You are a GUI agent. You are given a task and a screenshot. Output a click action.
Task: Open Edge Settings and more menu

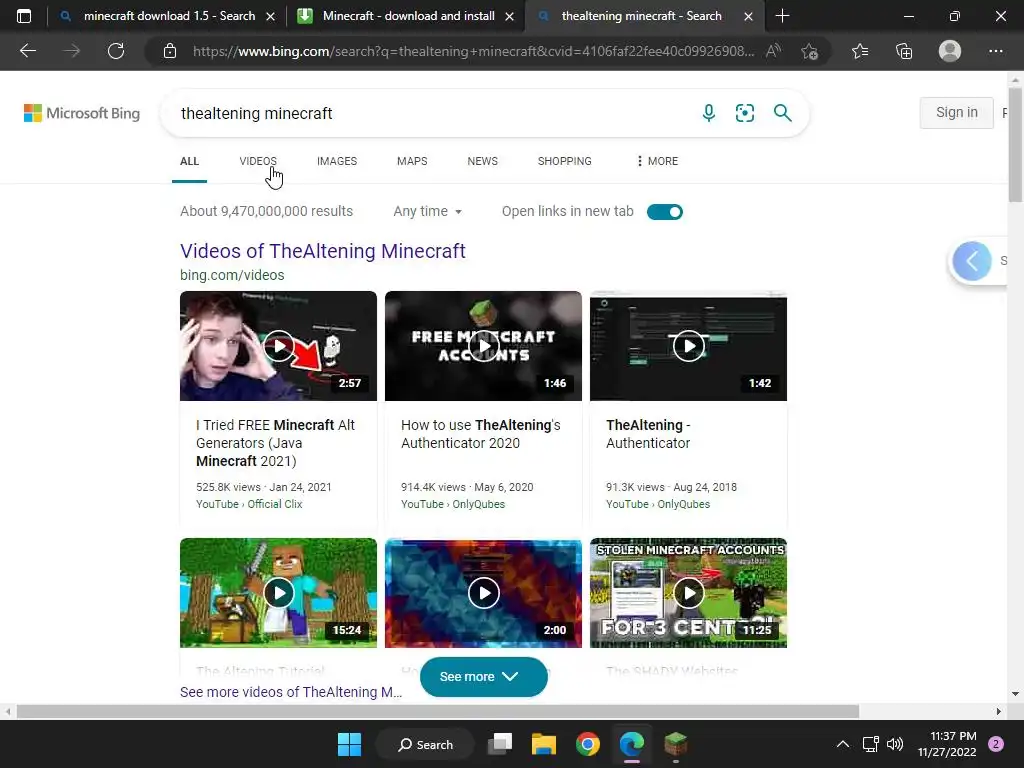click(995, 51)
